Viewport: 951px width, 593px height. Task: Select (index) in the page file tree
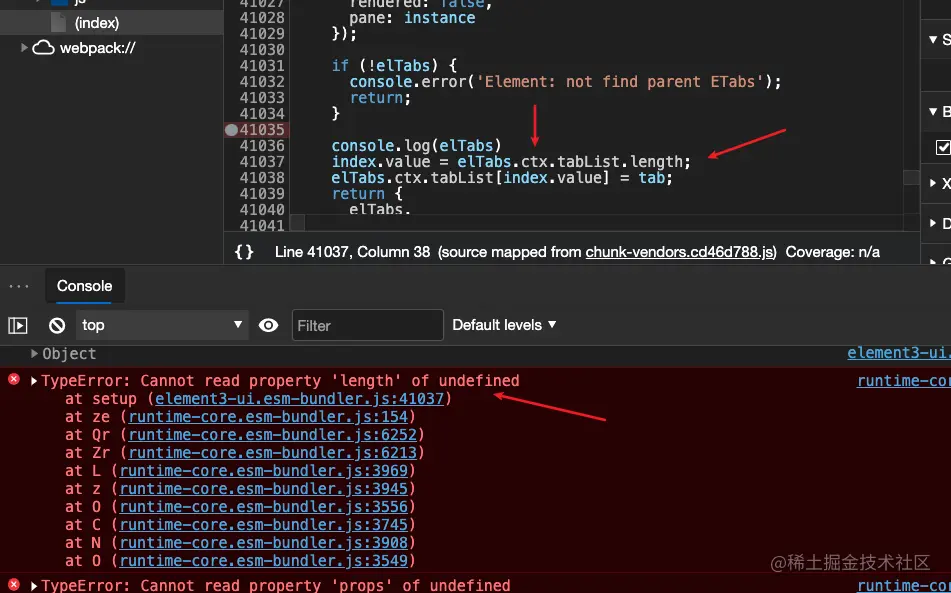[96, 22]
